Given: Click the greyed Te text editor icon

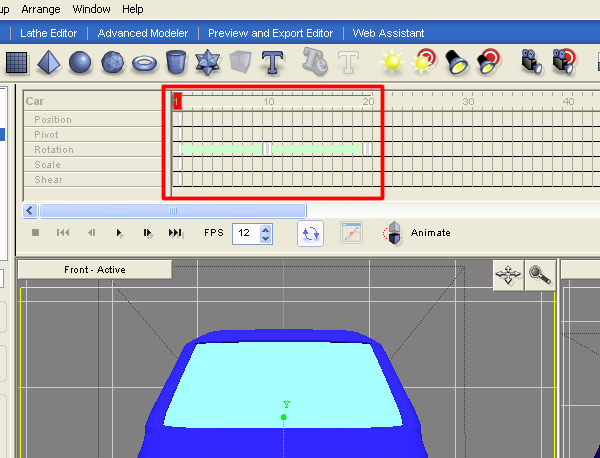Looking at the screenshot, I should (x=315, y=61).
